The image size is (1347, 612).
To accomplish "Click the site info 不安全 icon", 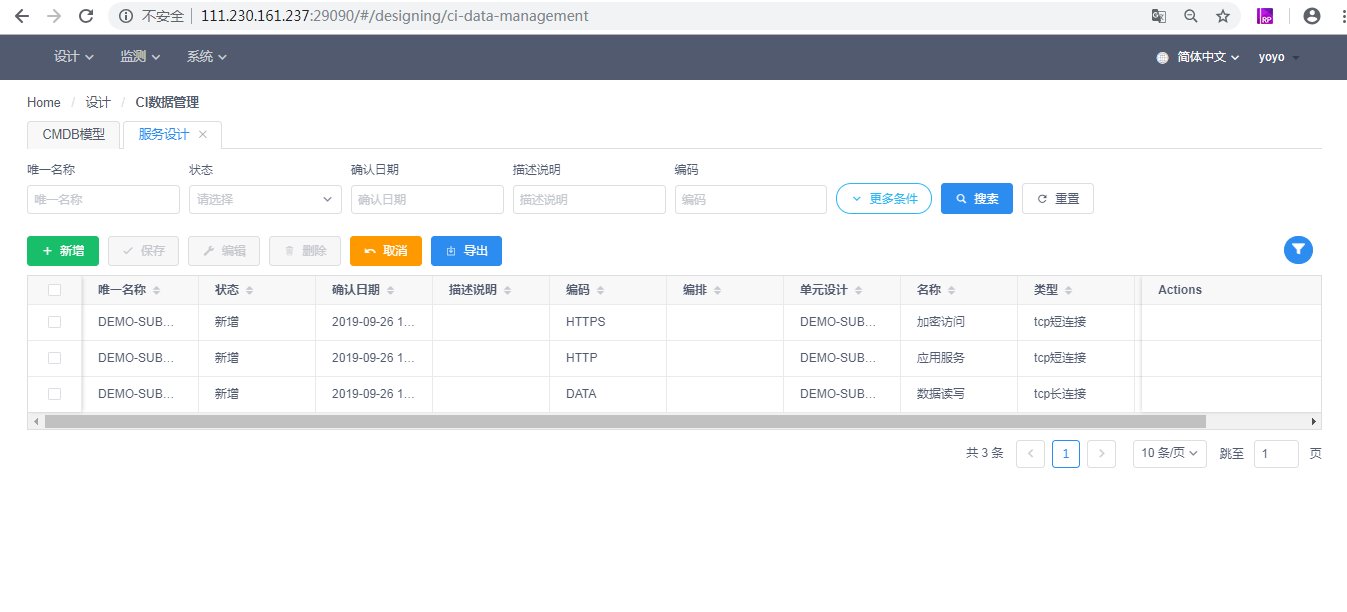I will click(124, 16).
